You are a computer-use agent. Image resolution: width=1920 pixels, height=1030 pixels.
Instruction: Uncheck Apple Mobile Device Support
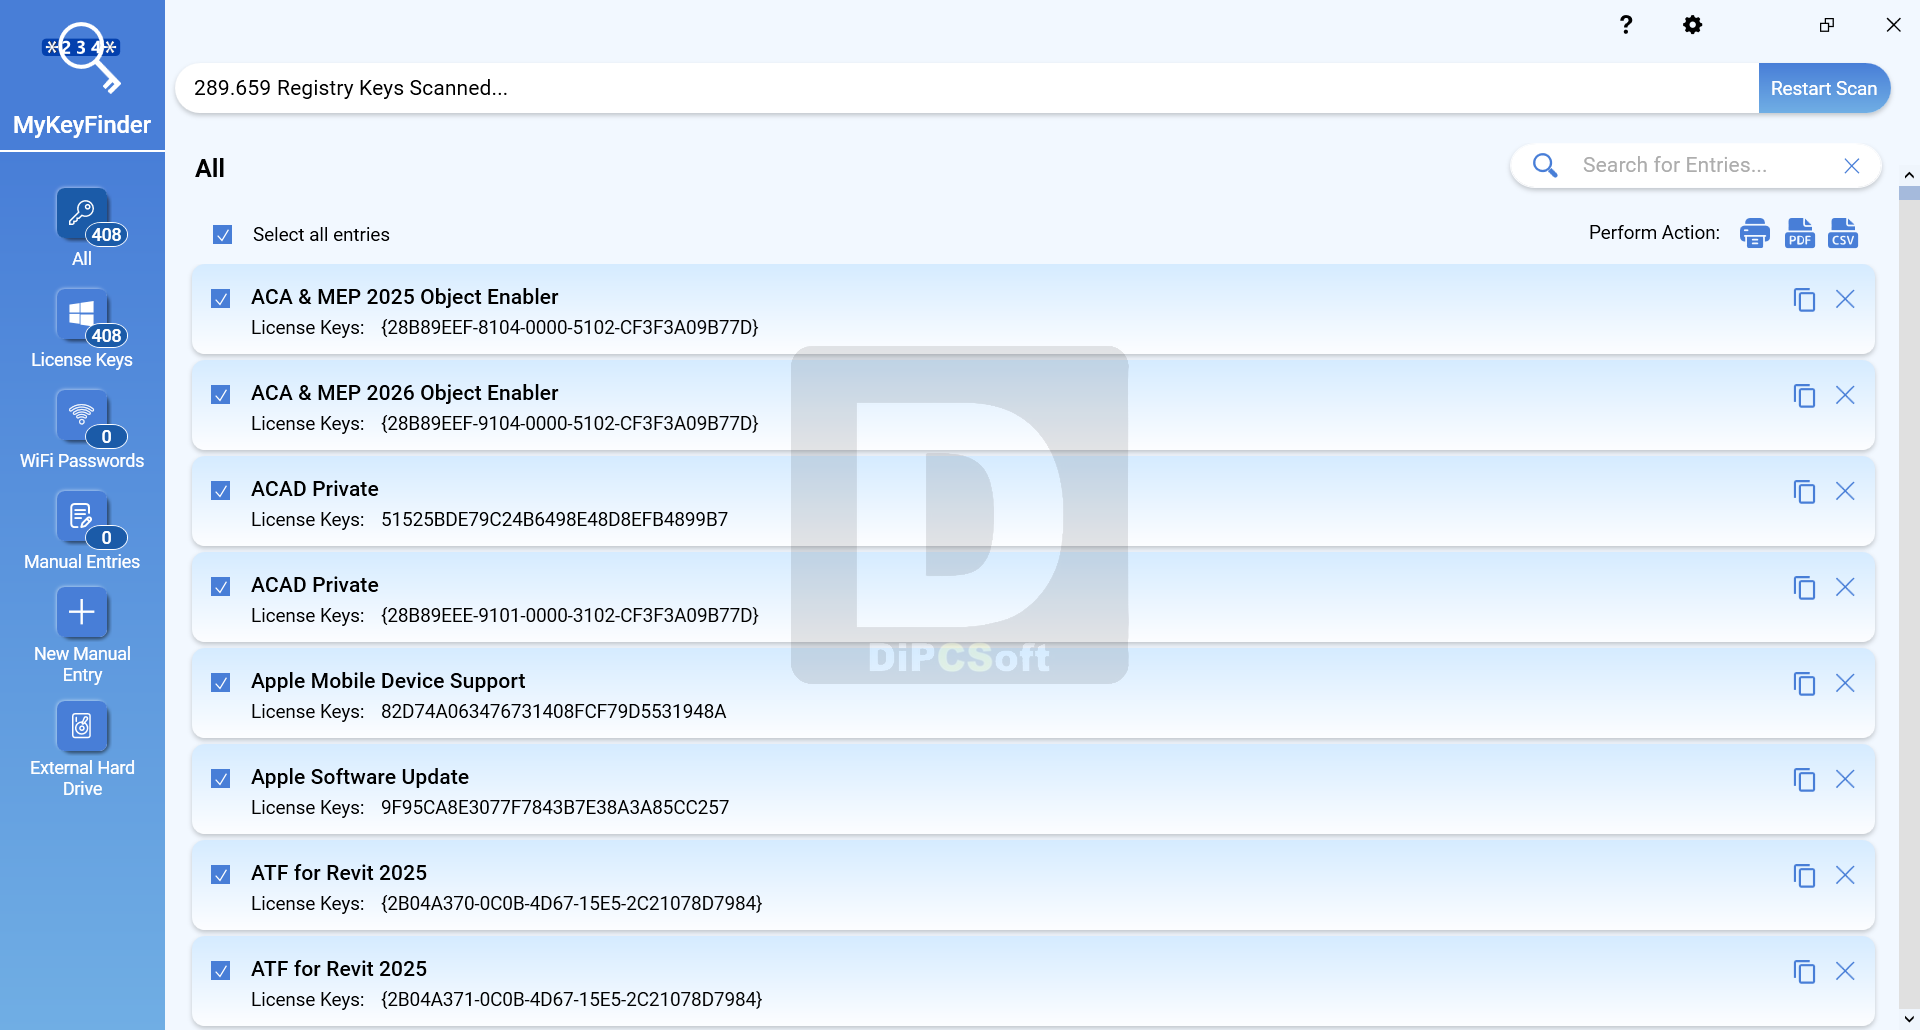click(221, 683)
